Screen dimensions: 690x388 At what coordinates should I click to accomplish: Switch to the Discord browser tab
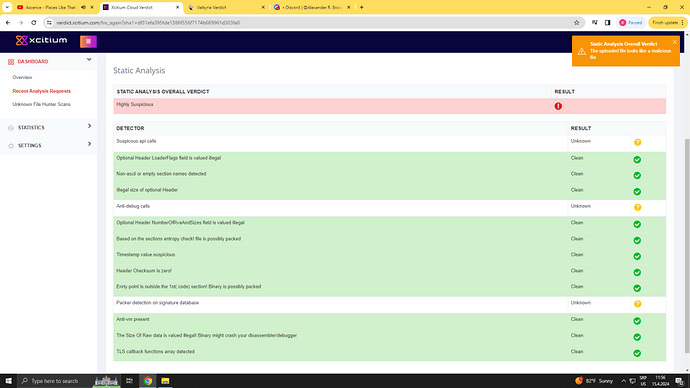pos(312,7)
